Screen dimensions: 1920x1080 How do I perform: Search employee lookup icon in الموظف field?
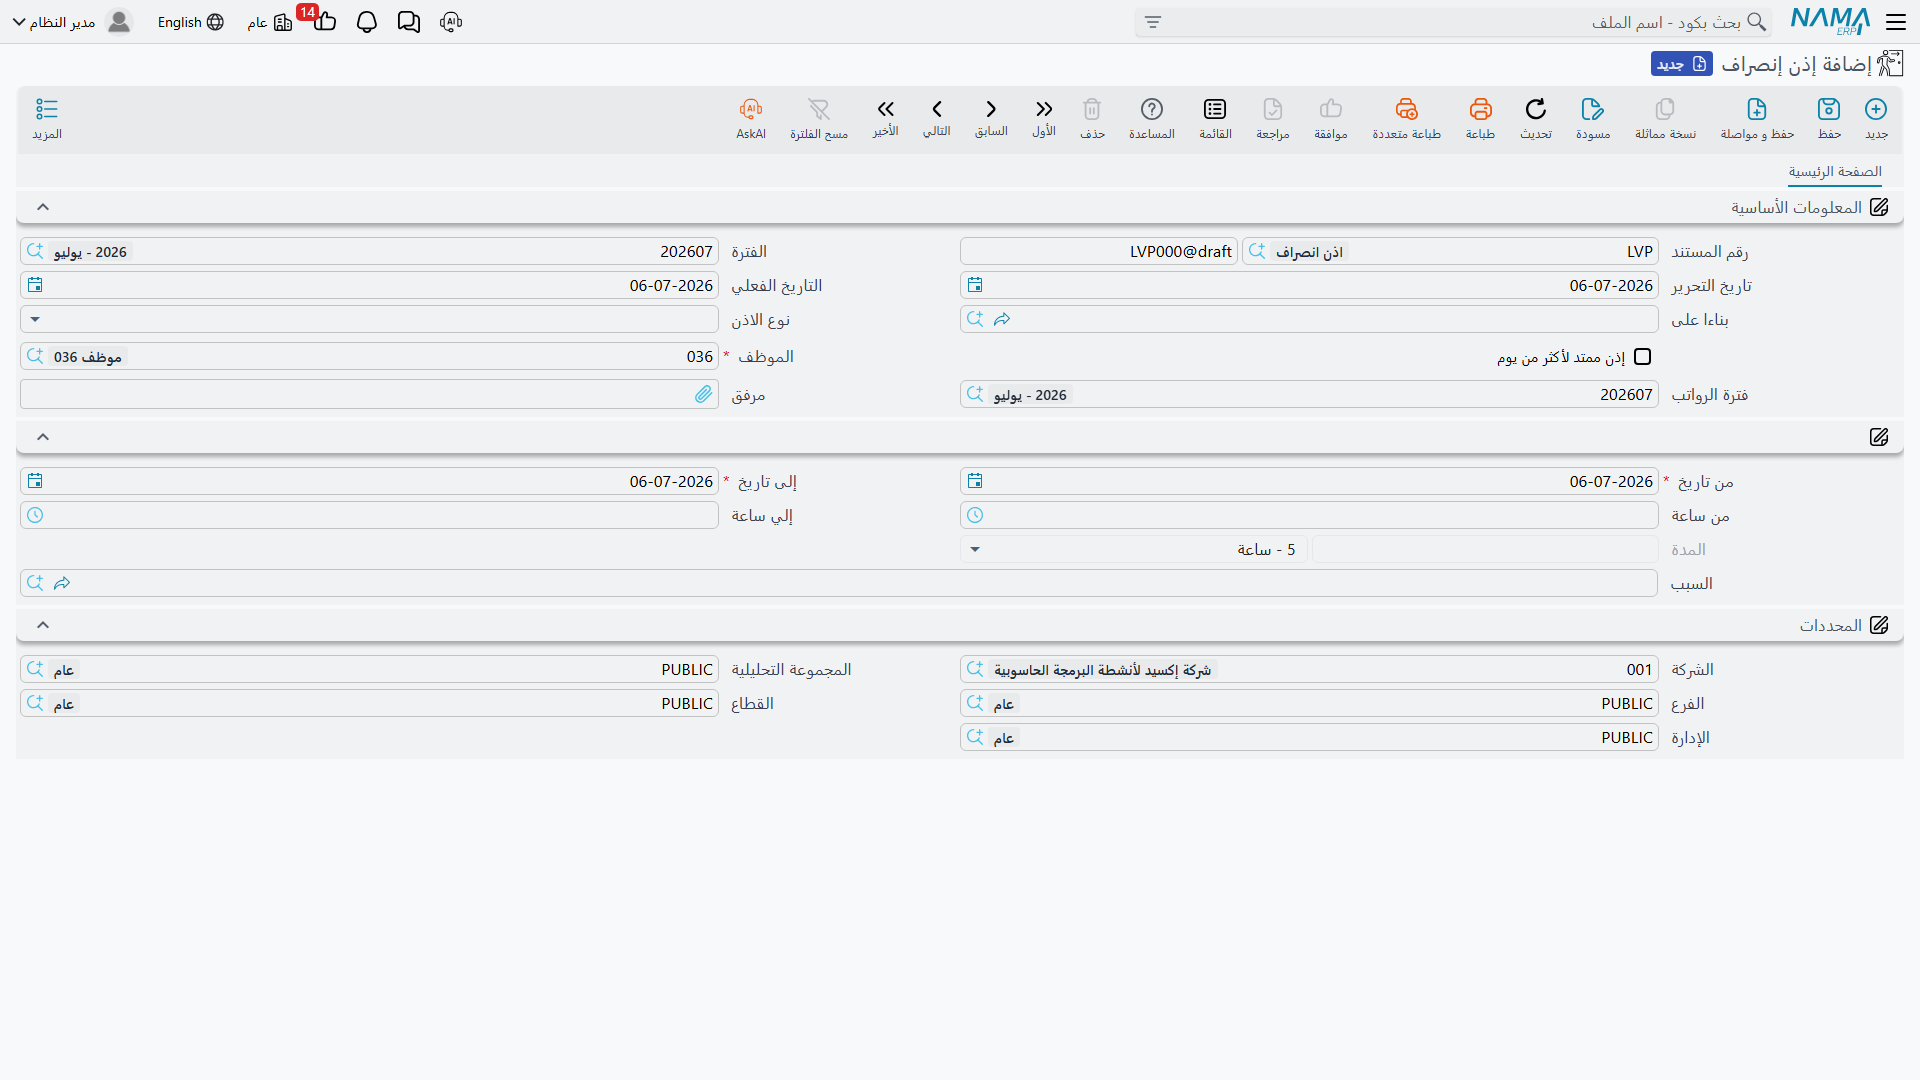point(35,357)
